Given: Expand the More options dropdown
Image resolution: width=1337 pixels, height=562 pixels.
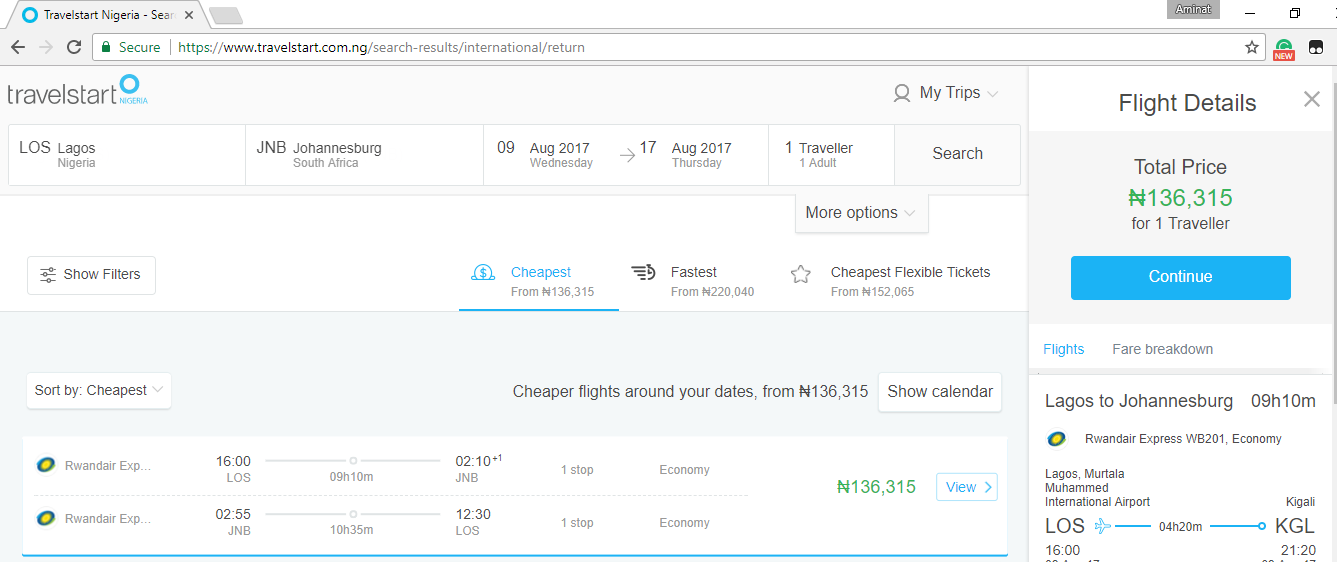Looking at the screenshot, I should [x=862, y=213].
